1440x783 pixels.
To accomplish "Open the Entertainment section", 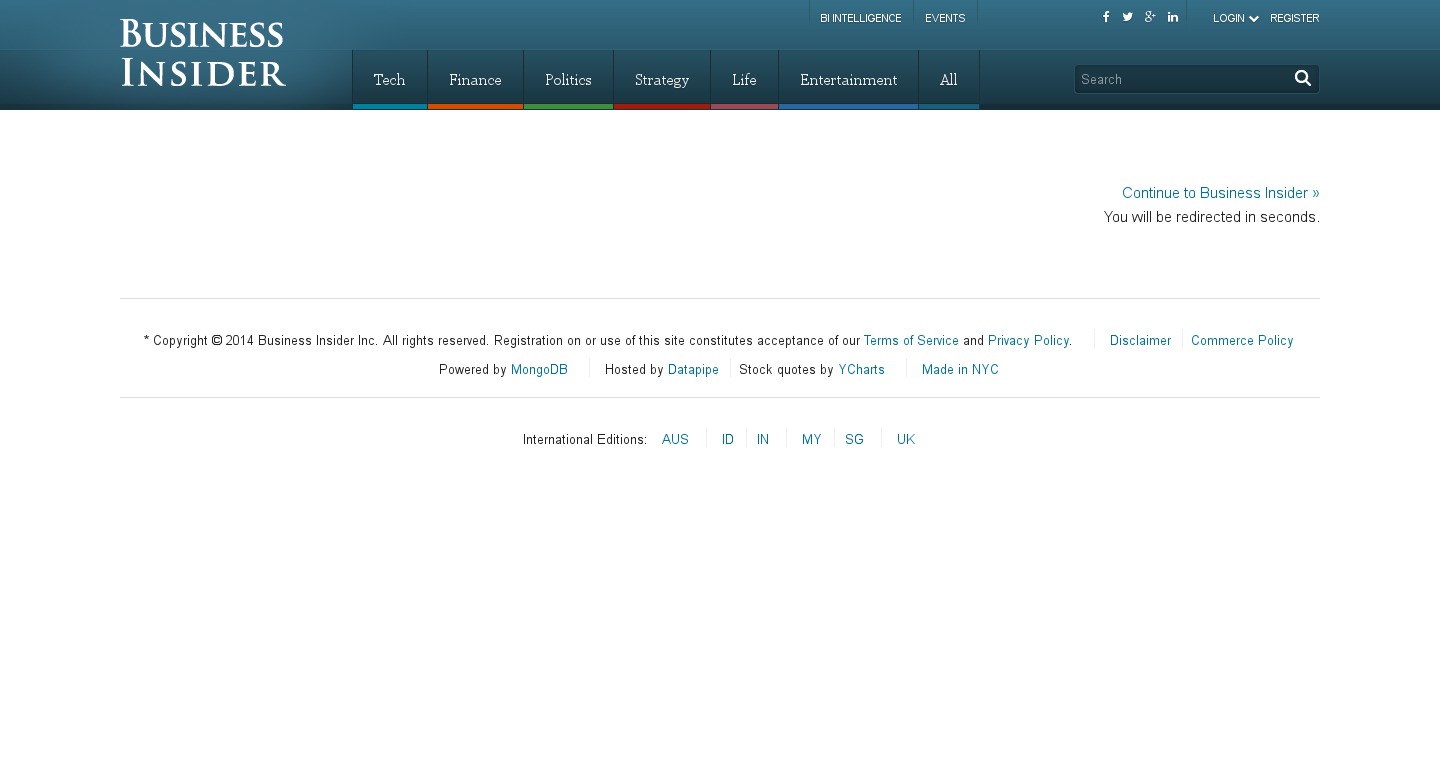I will pos(848,80).
